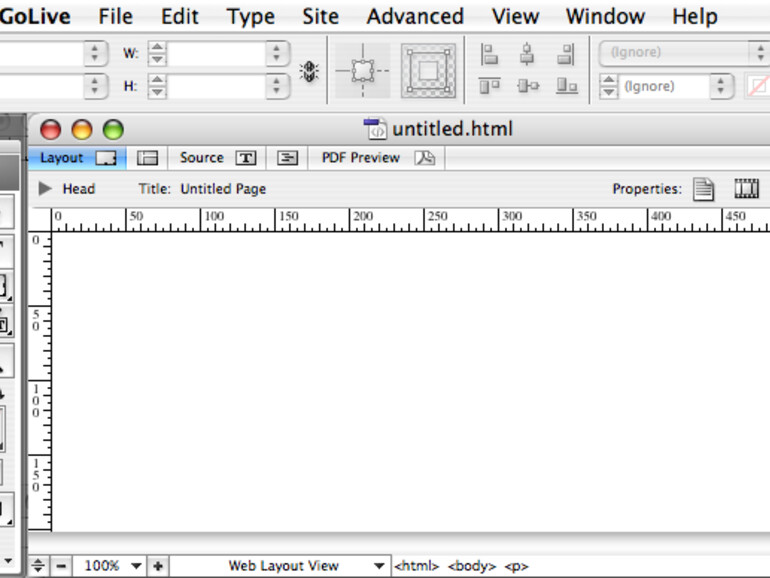This screenshot has width=770, height=578.
Task: Select the <body> tag in markup bar
Action: pos(471,566)
